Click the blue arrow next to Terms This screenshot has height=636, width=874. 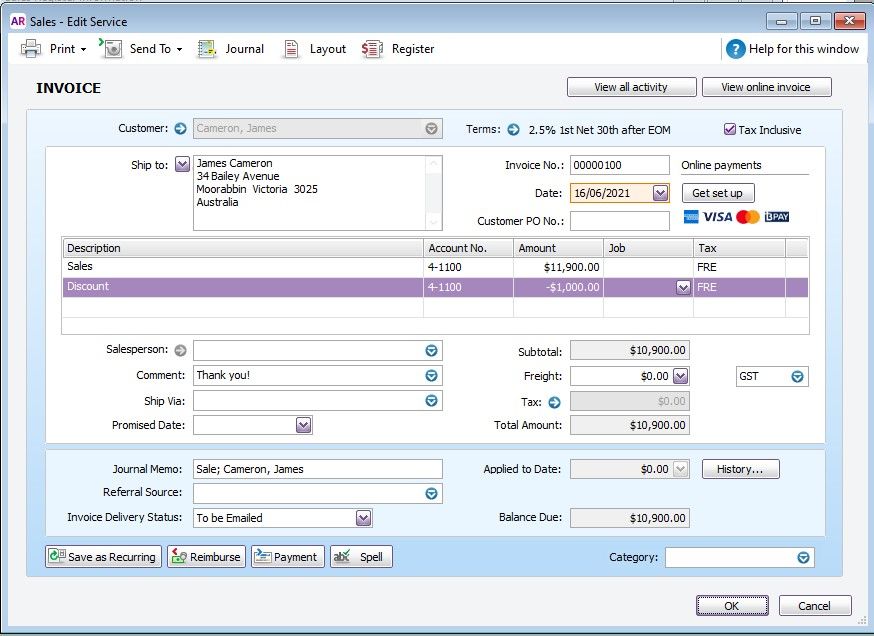pos(513,129)
